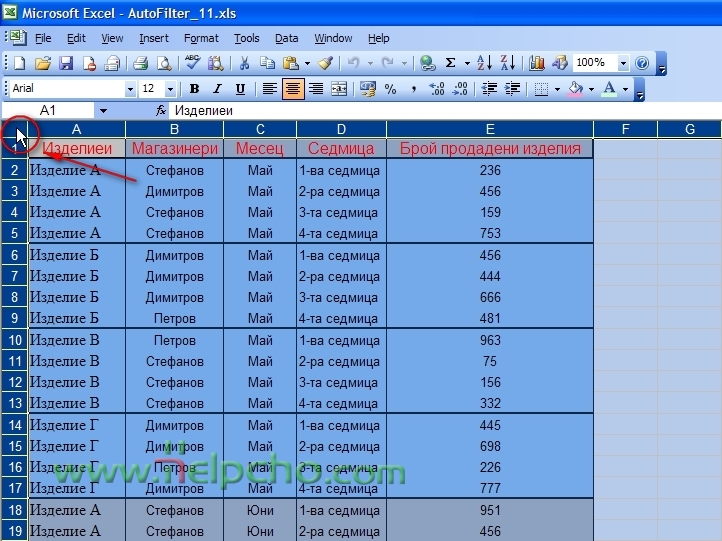
Task: Select row 10 header
Action: tap(15, 340)
